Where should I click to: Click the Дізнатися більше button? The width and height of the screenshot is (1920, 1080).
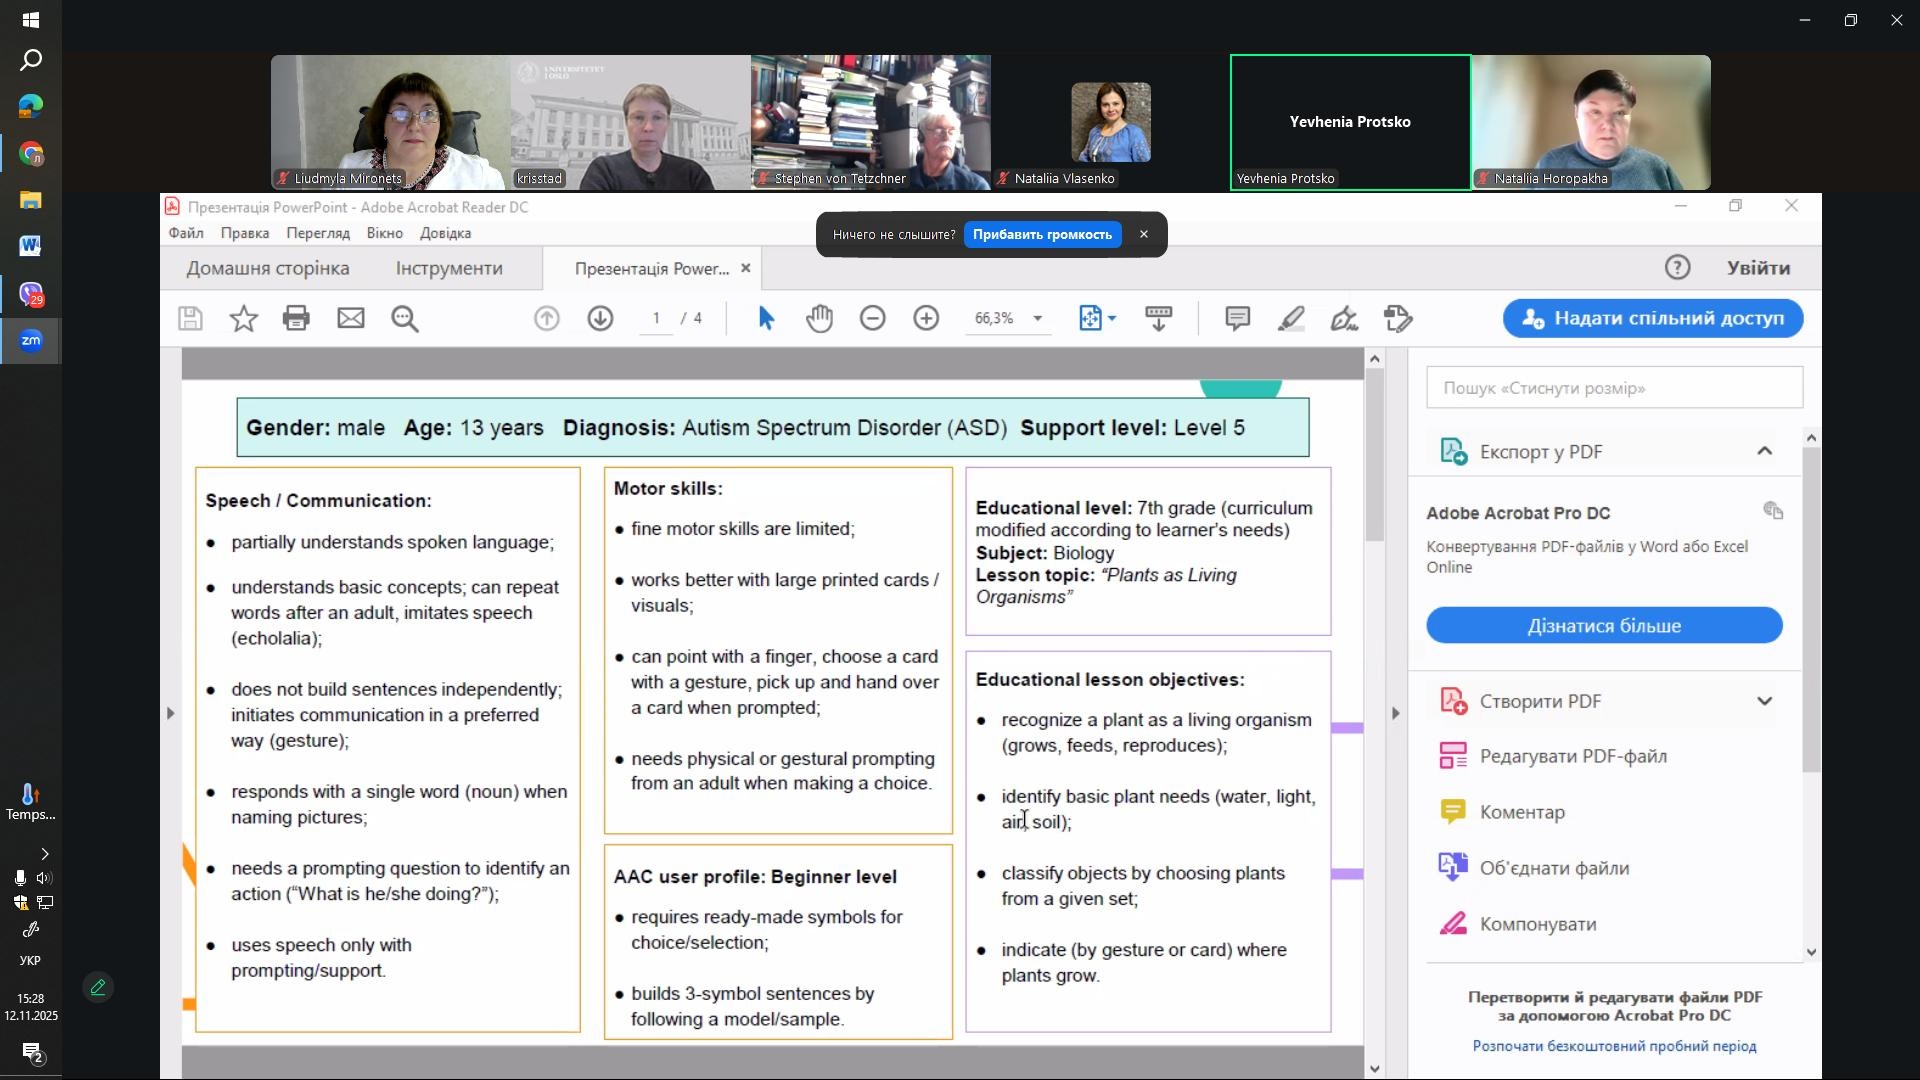click(x=1604, y=626)
